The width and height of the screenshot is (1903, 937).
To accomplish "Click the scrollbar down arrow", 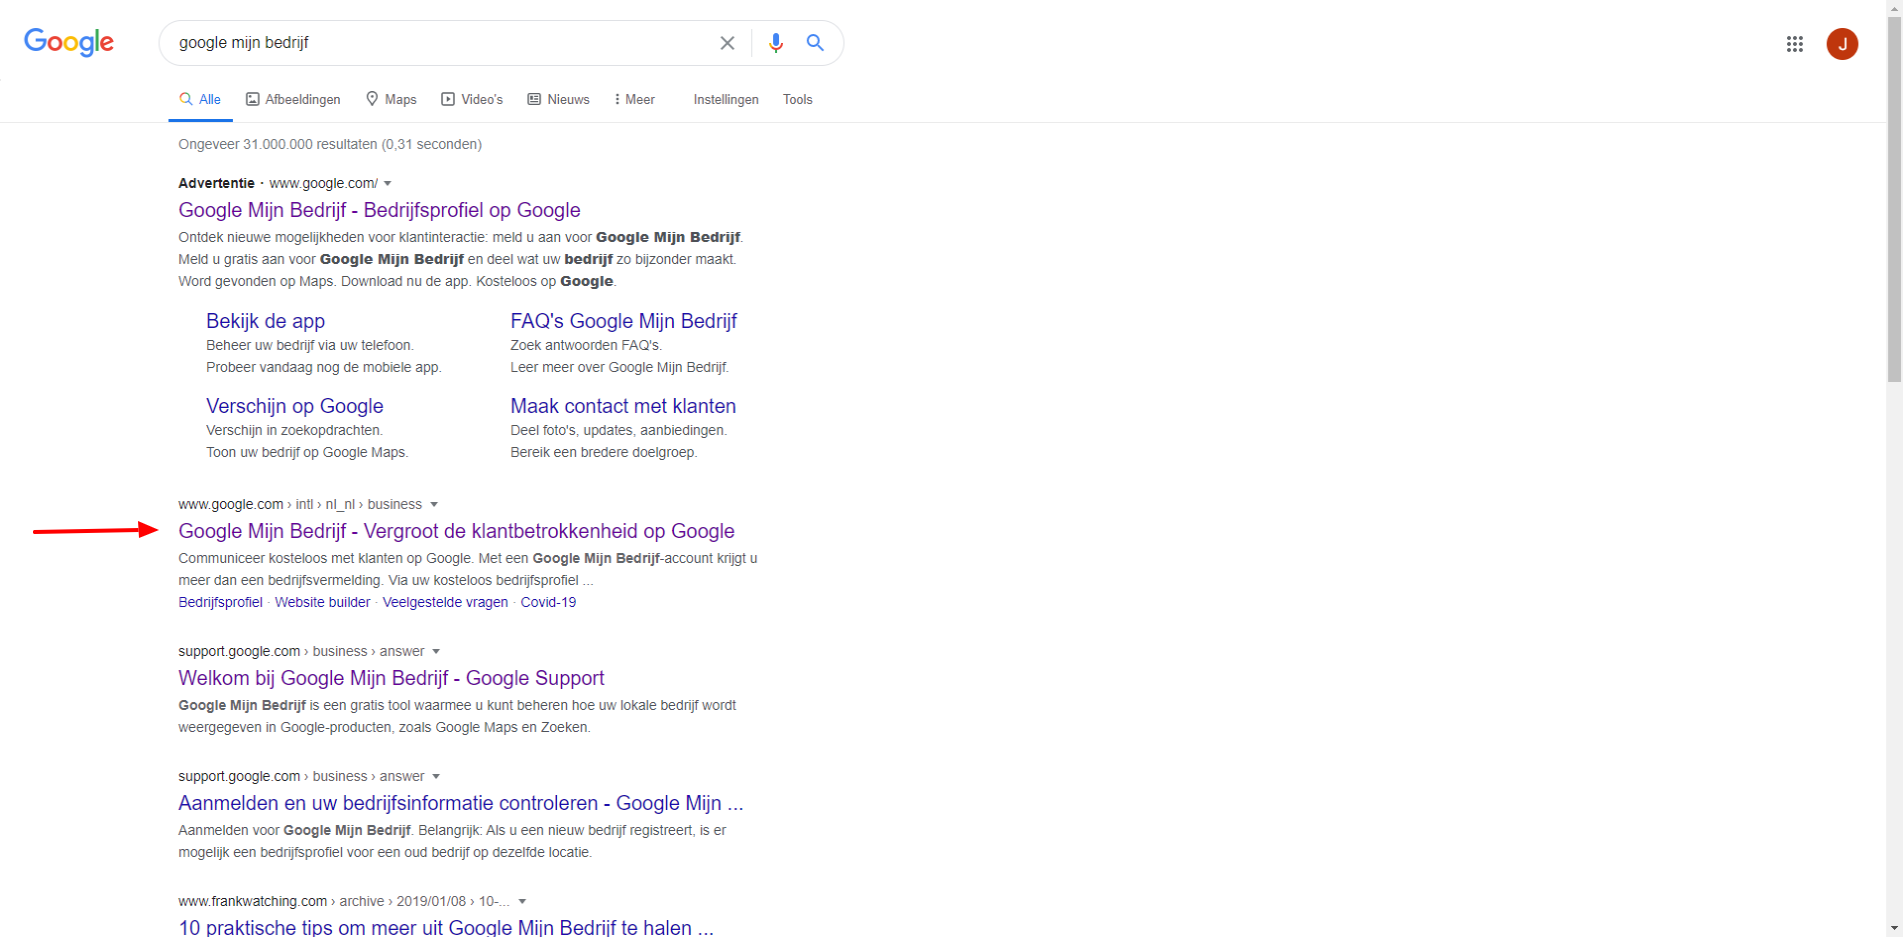I will click(x=1894, y=928).
